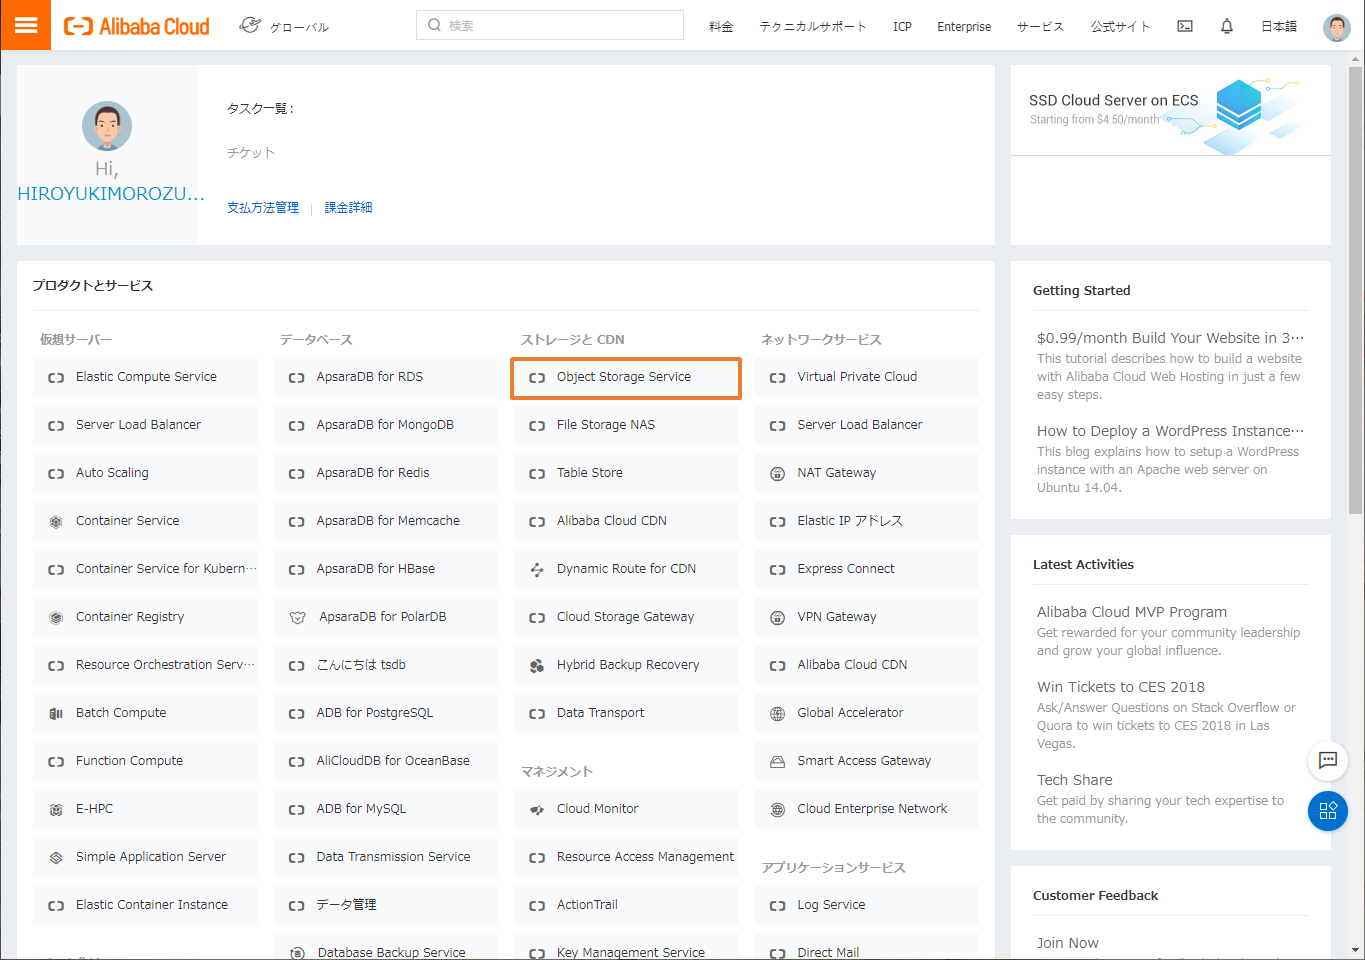Click the large profile avatar picture

coord(107,126)
